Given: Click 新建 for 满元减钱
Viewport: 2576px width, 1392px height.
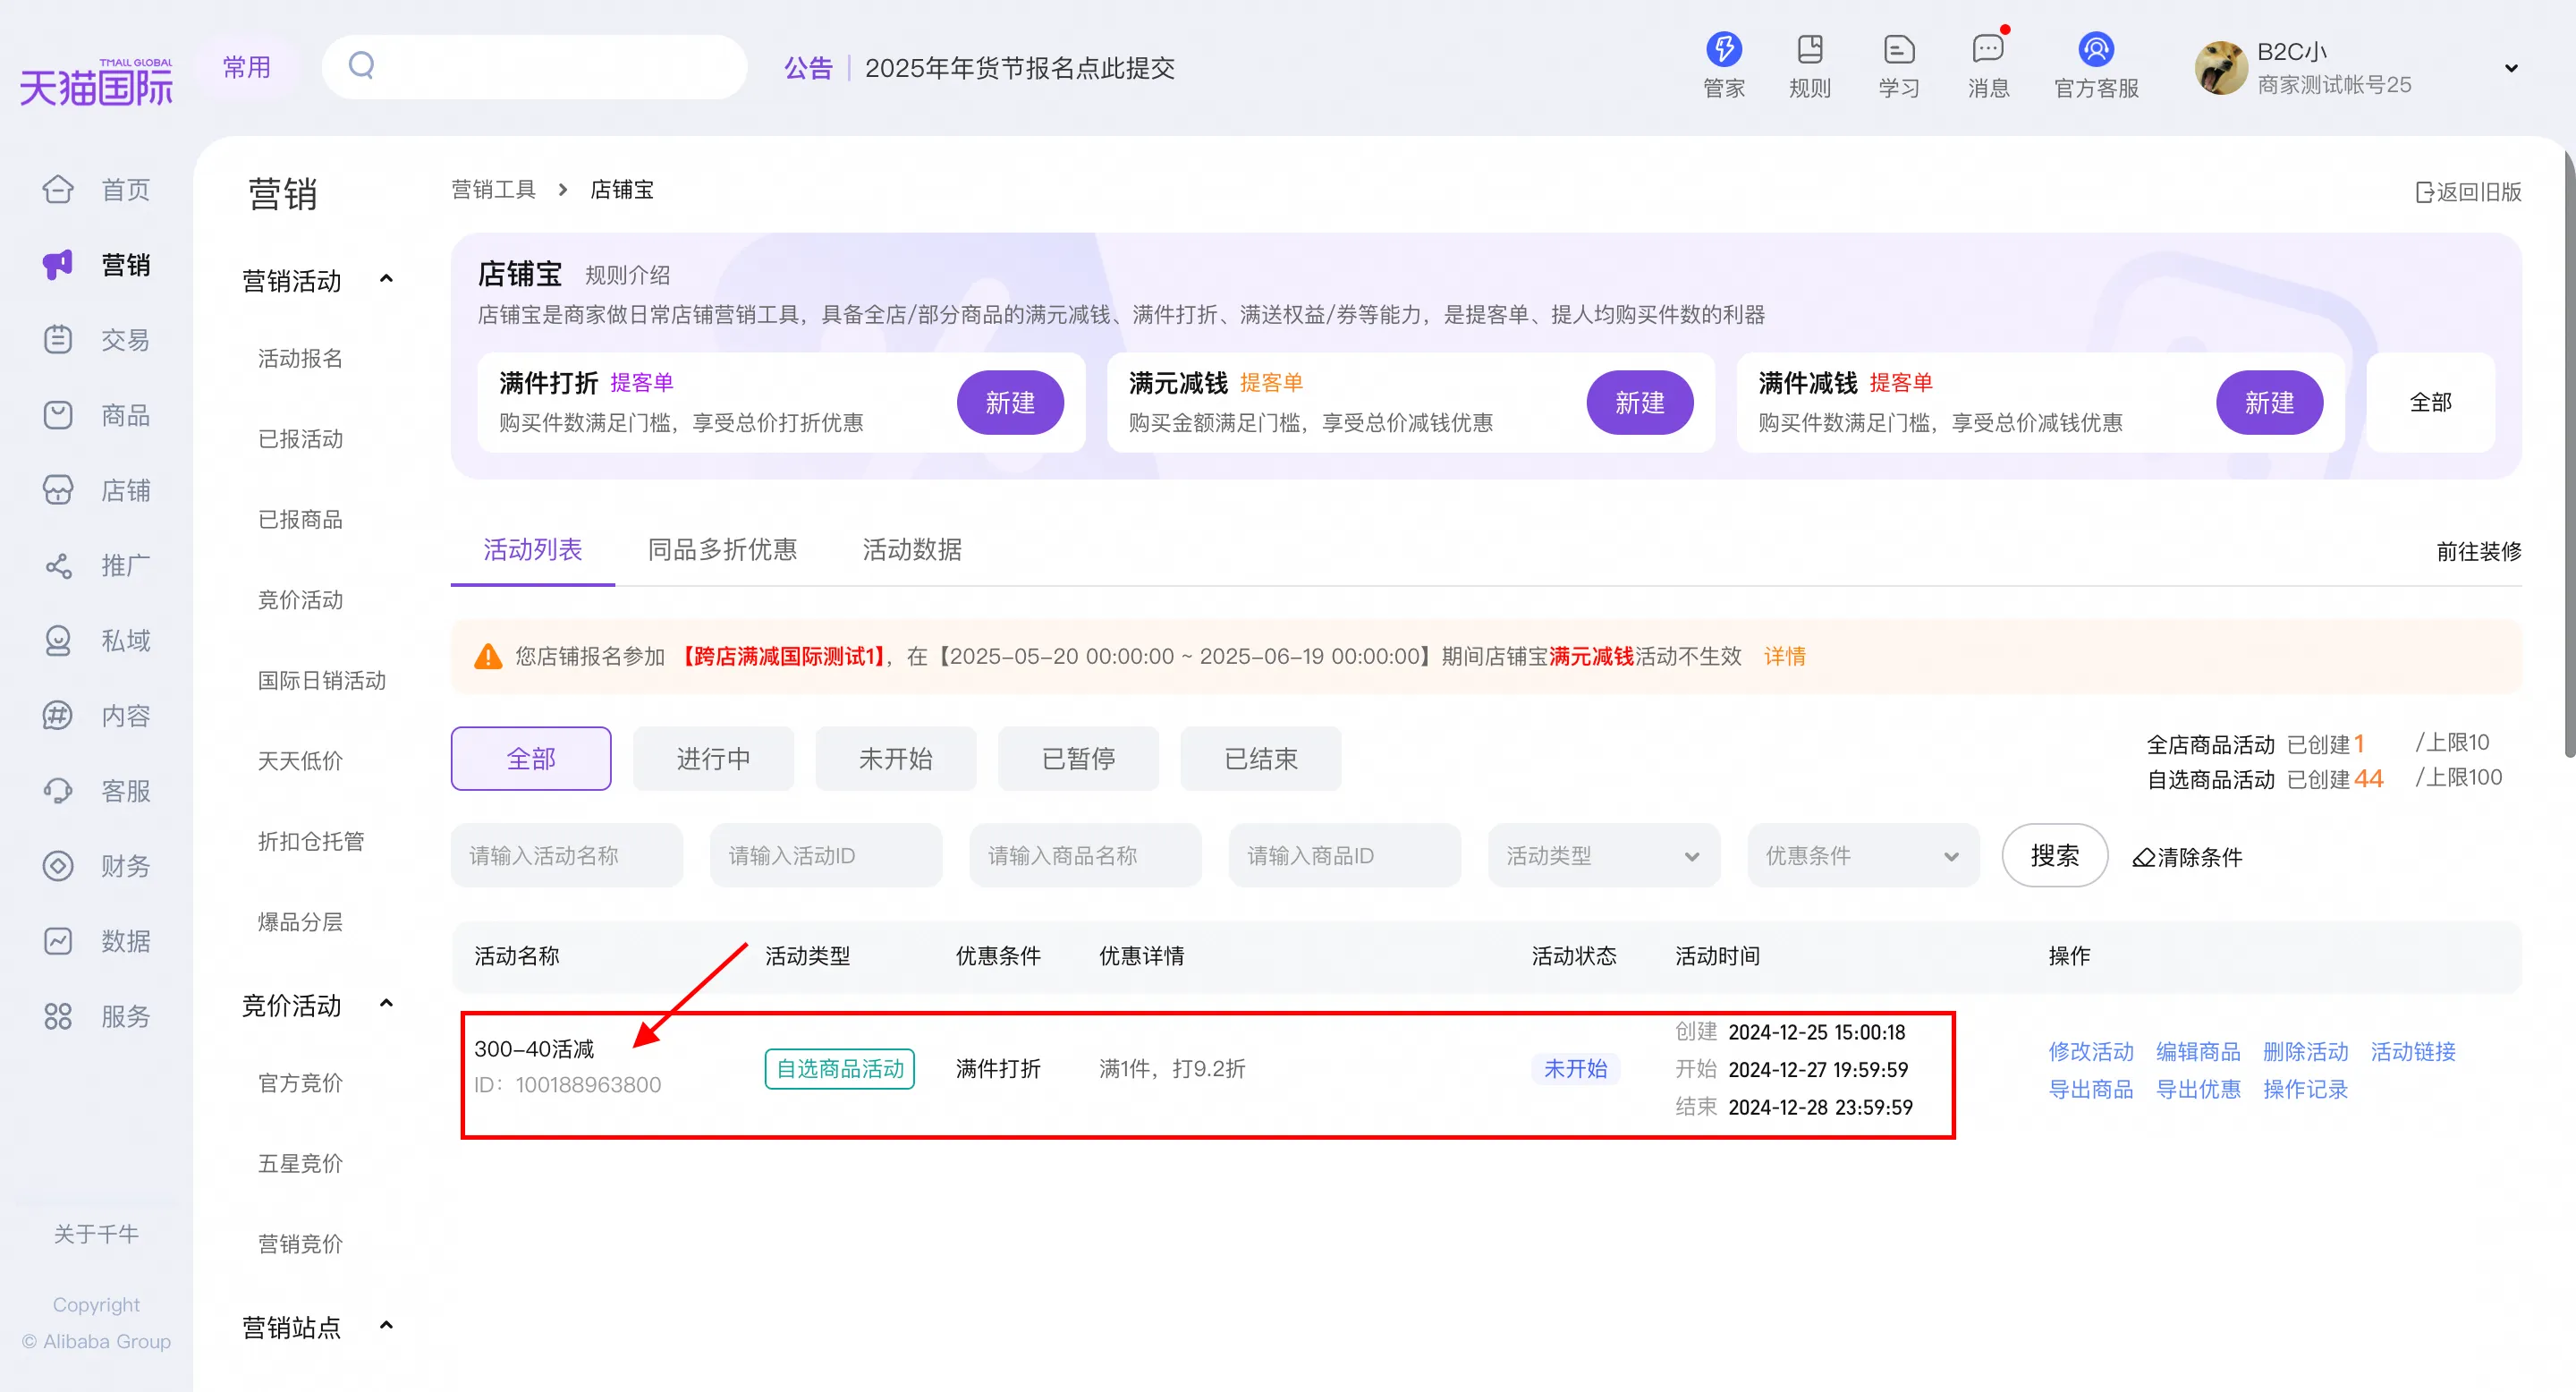Looking at the screenshot, I should tap(1640, 402).
